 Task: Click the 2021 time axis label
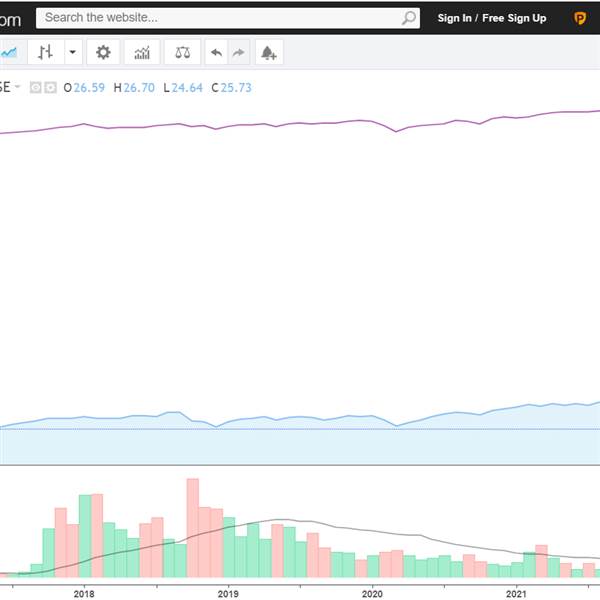pos(516,593)
